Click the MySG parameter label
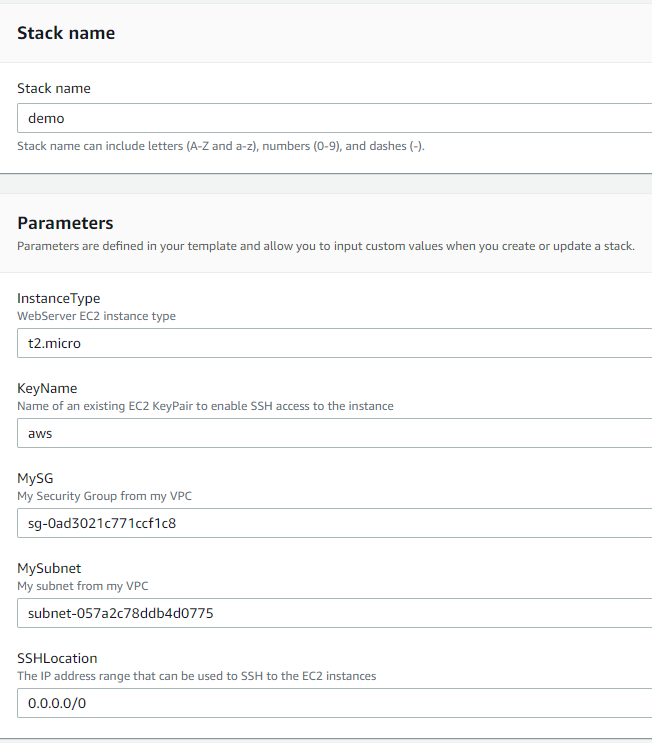Image resolution: width=652 pixels, height=743 pixels. (36, 479)
